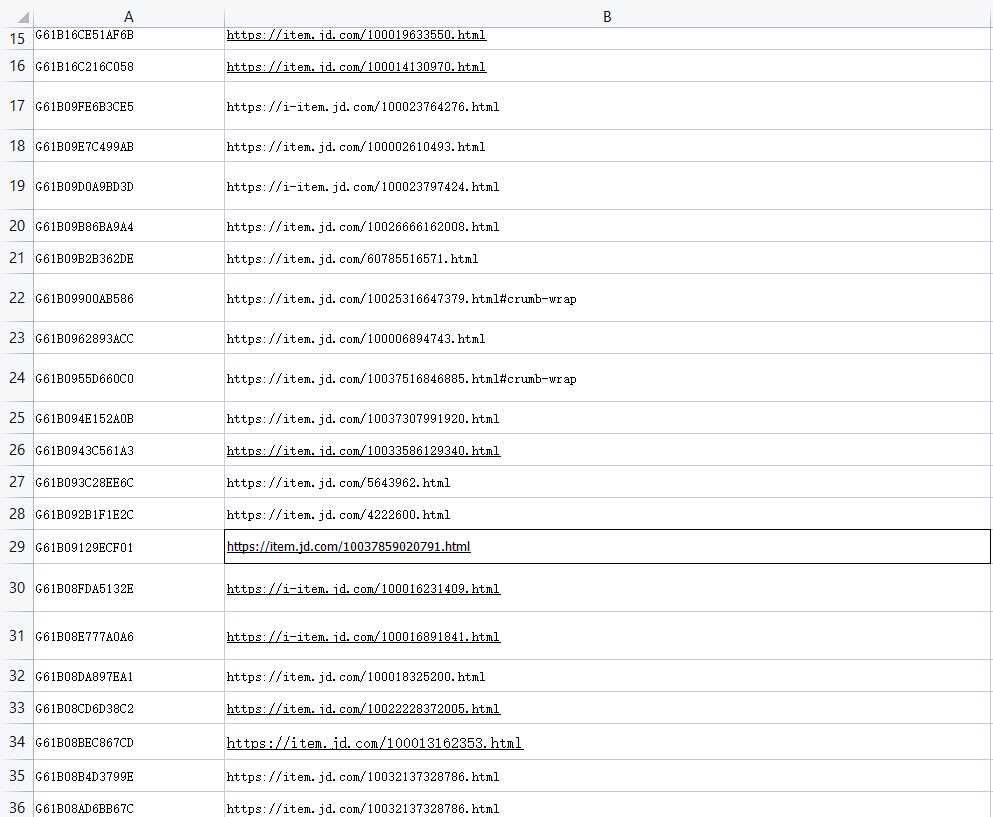Select cell G61B08BEC867CD

[129, 742]
